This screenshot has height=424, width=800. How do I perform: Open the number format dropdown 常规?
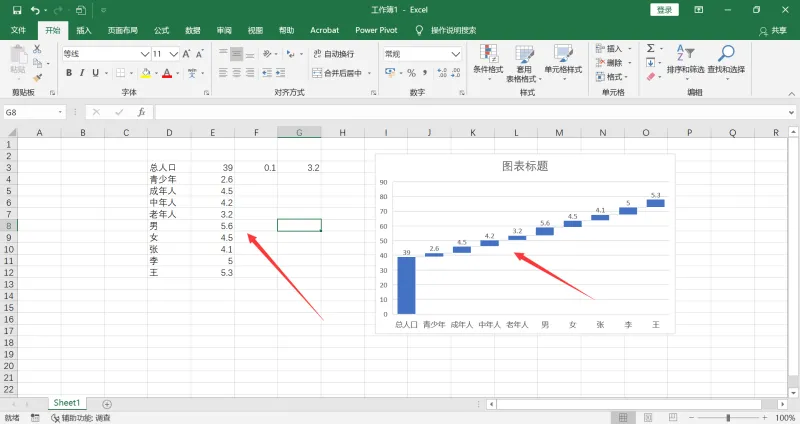coord(456,54)
